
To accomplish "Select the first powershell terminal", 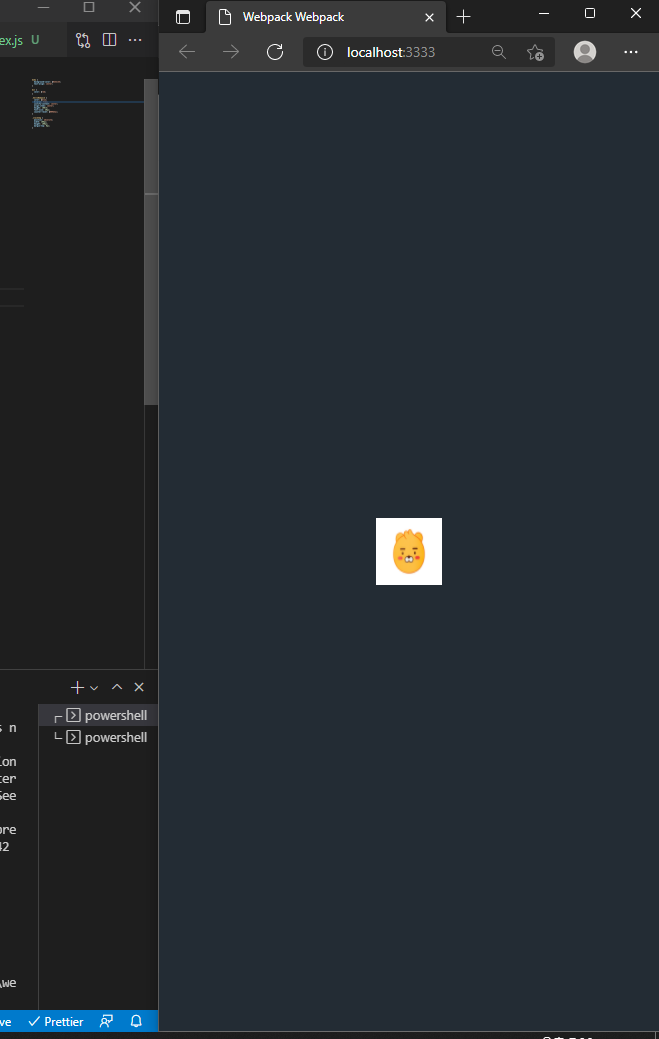I will (98, 715).
